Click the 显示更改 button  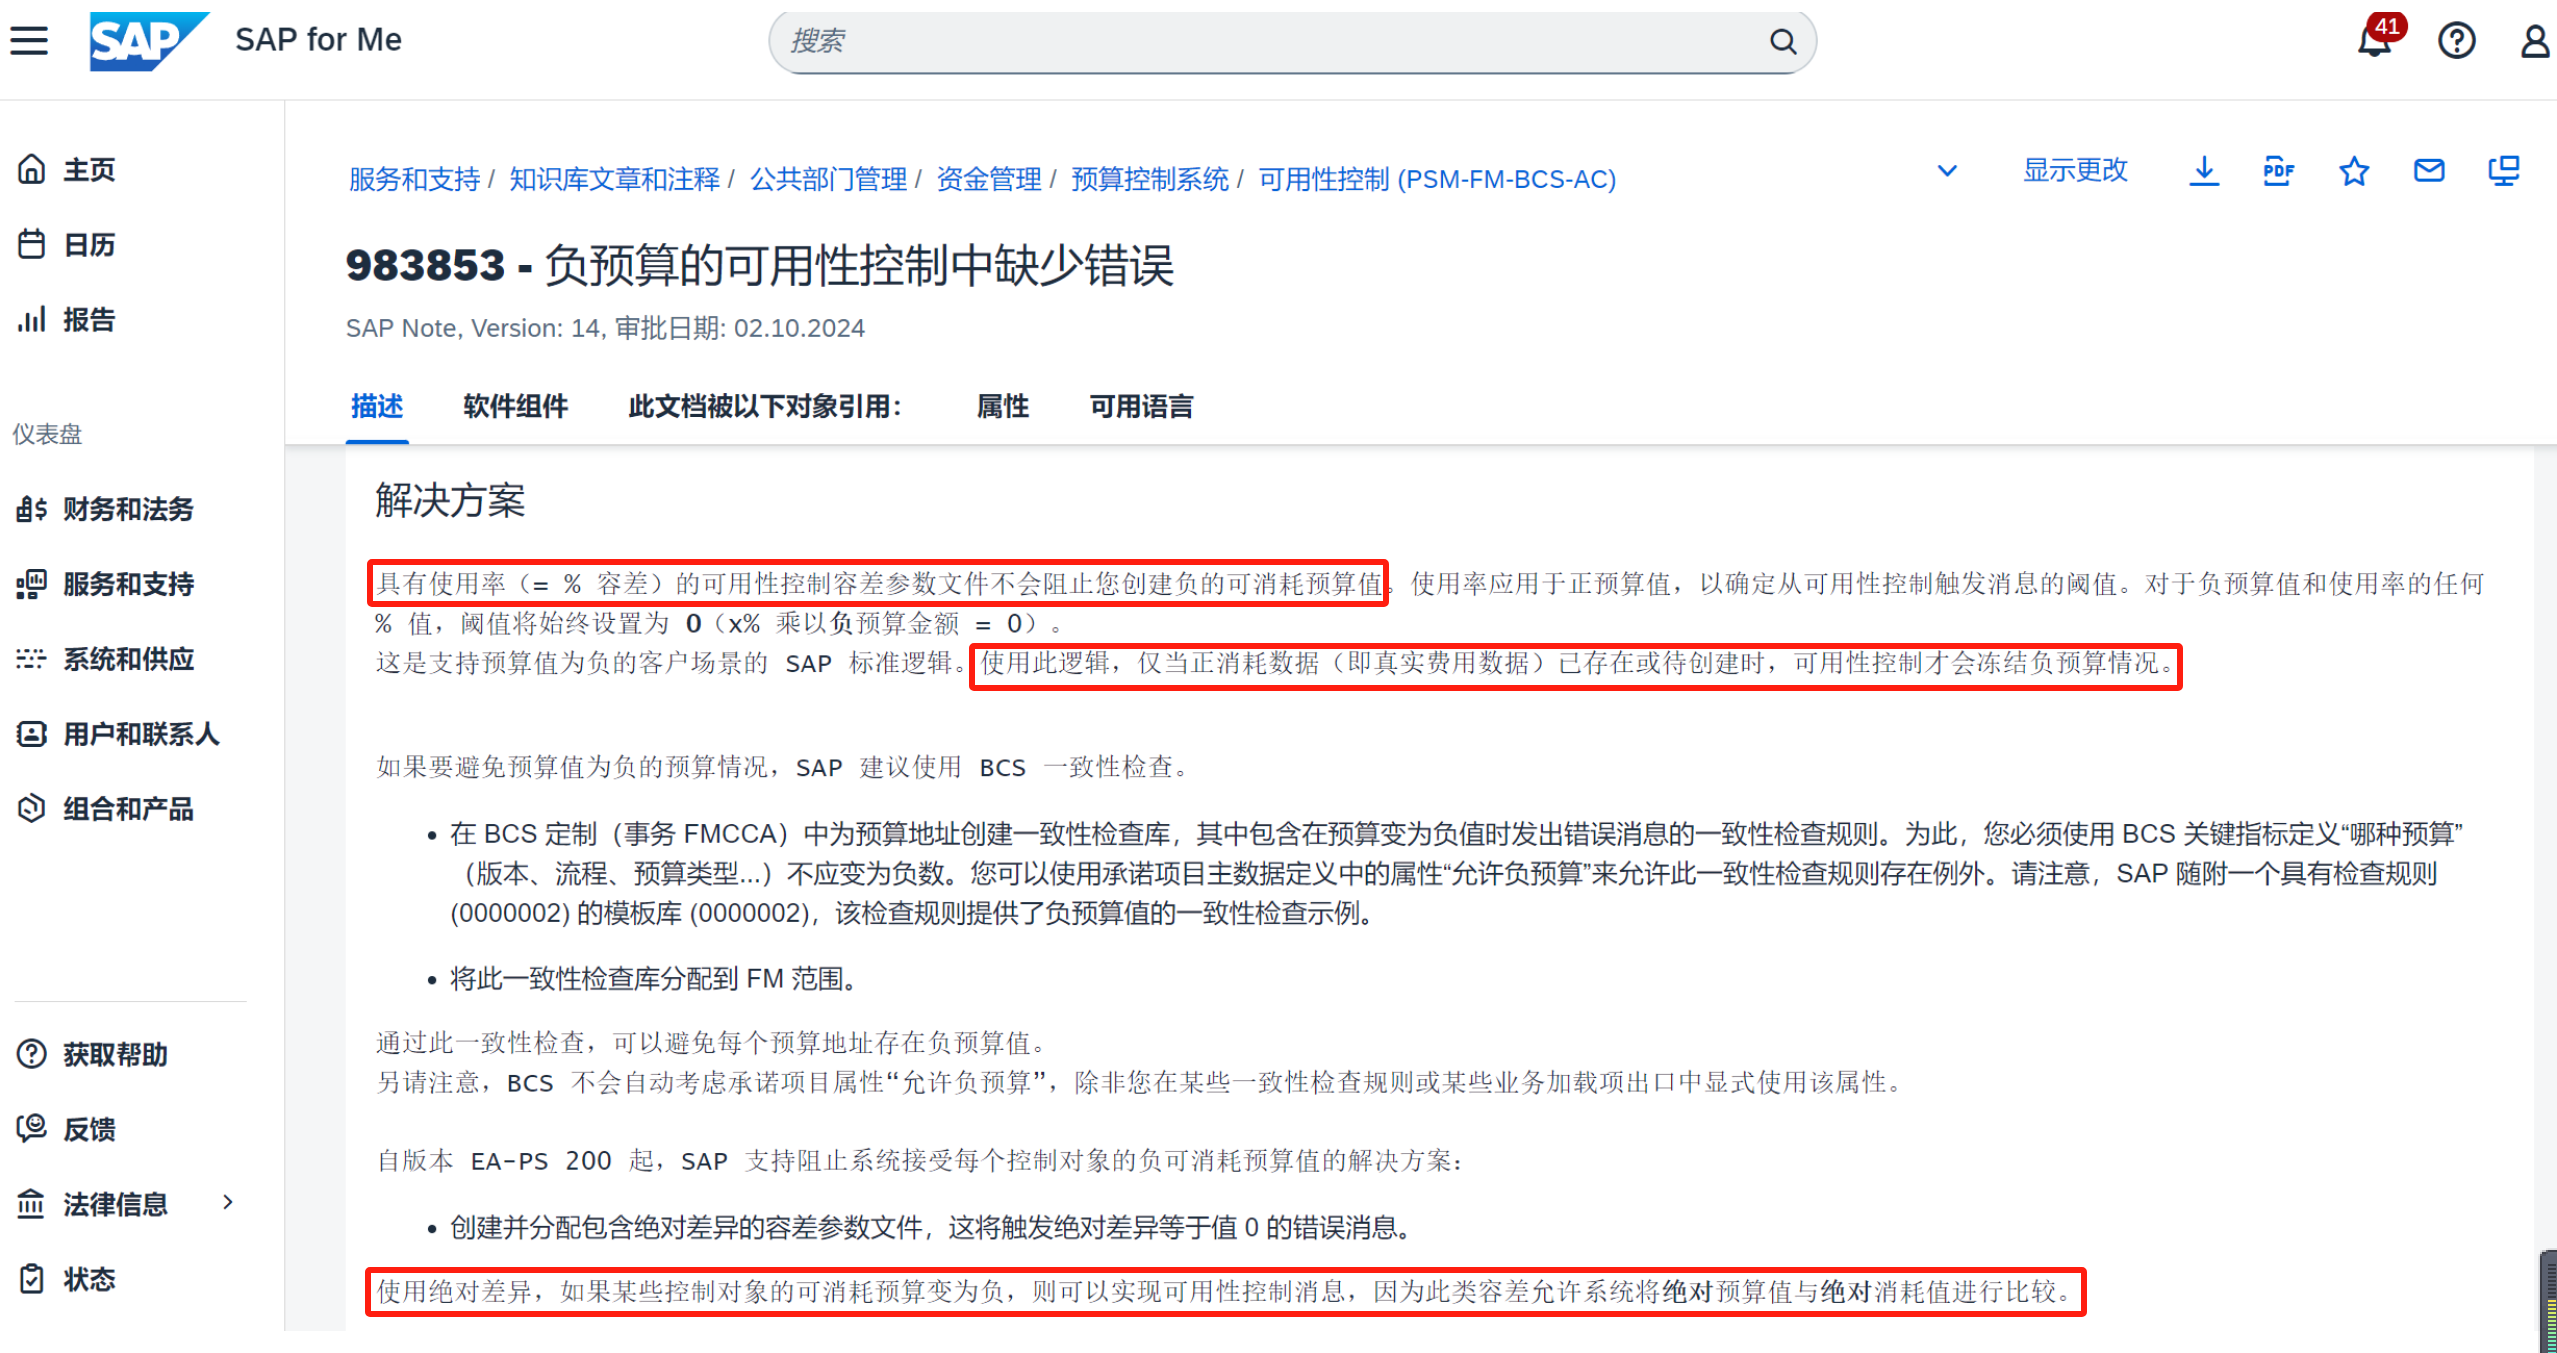(2075, 170)
